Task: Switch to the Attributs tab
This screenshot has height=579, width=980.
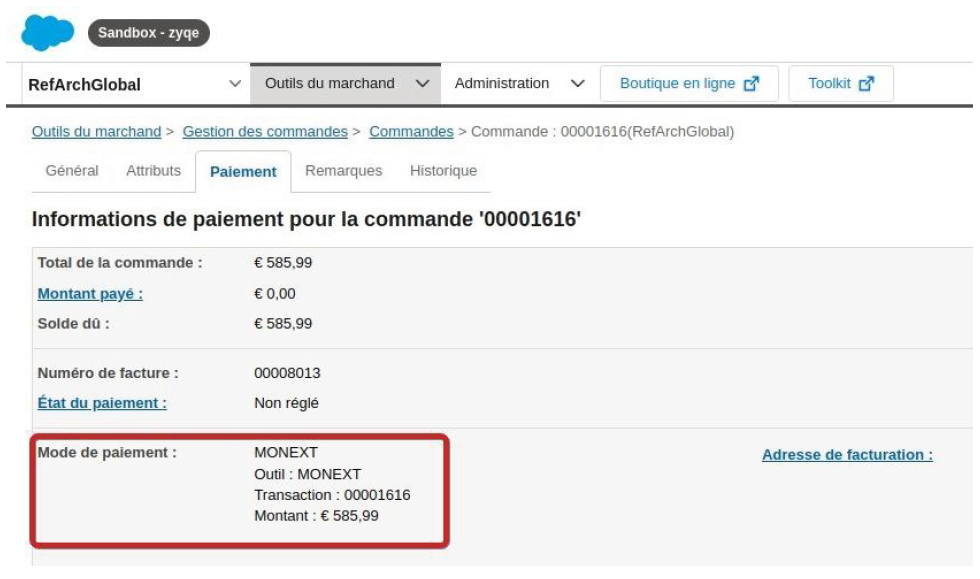Action: coord(154,171)
